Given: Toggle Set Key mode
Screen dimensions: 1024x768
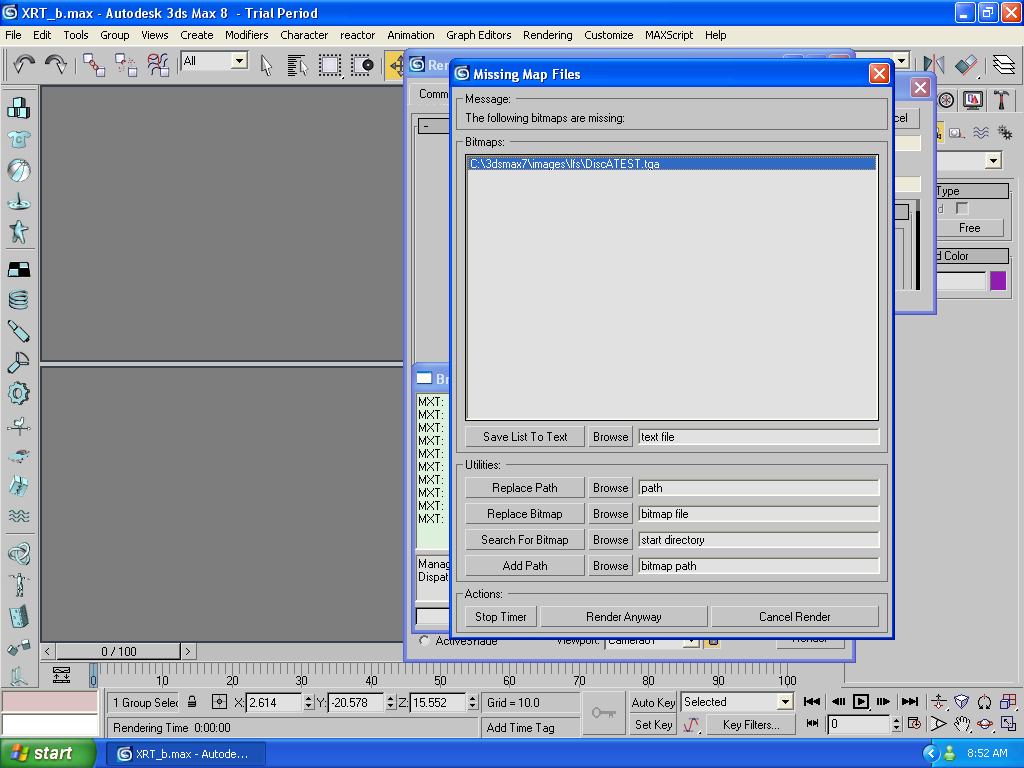Looking at the screenshot, I should [653, 724].
